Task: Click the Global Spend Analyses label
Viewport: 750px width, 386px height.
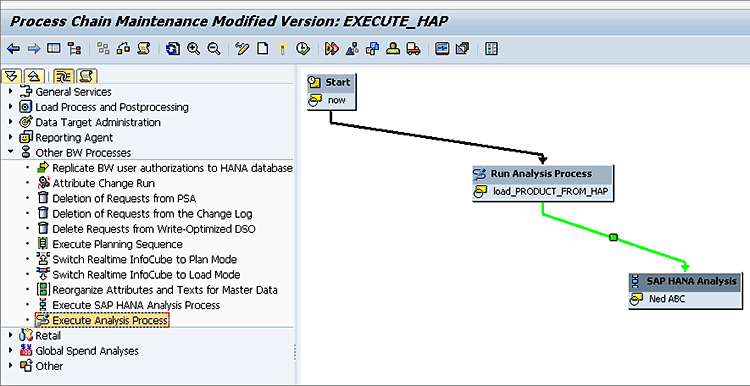Action: click(87, 351)
